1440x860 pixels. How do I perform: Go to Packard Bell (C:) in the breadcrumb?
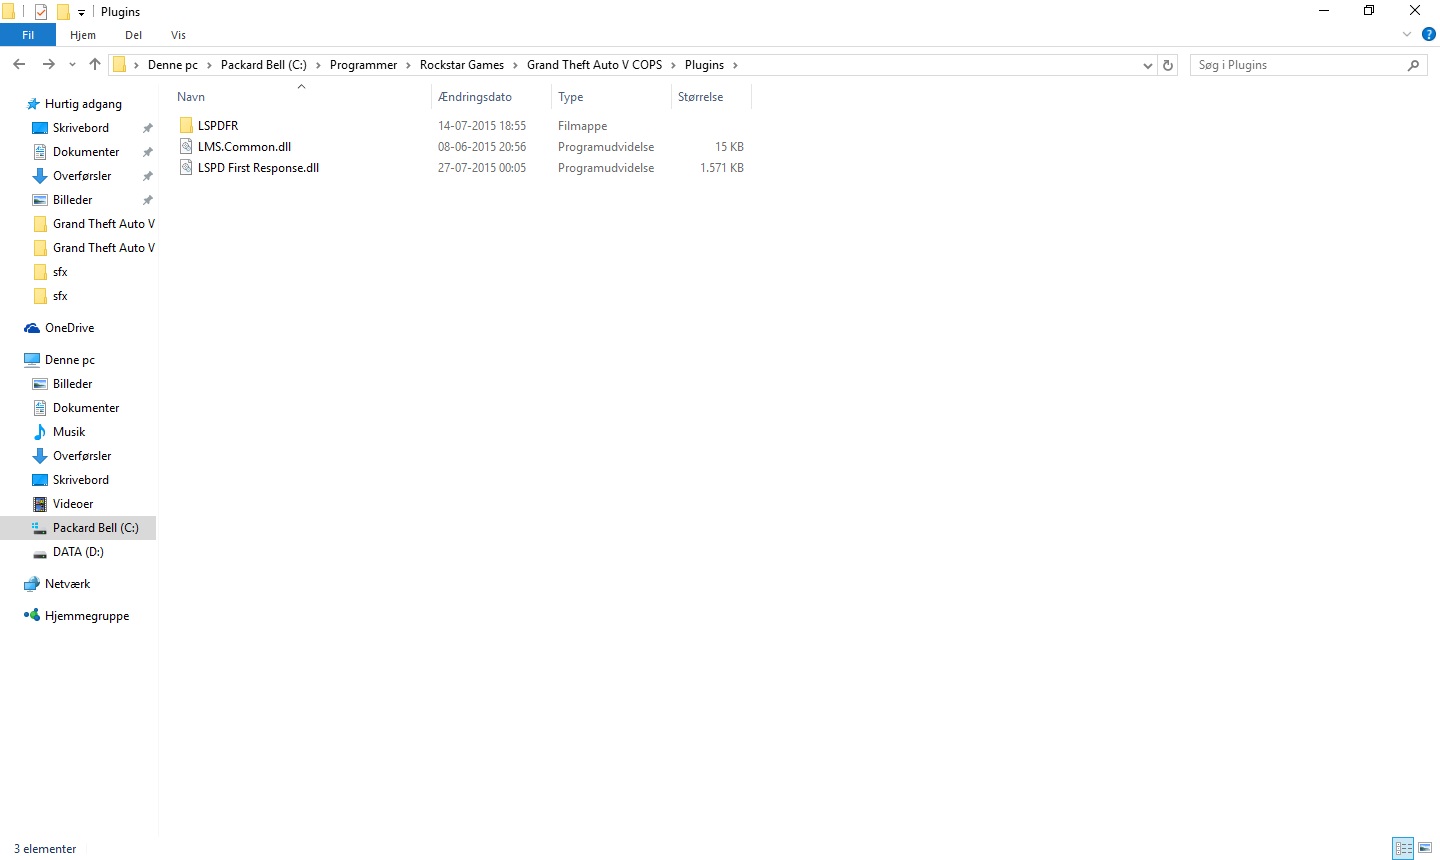(x=264, y=65)
